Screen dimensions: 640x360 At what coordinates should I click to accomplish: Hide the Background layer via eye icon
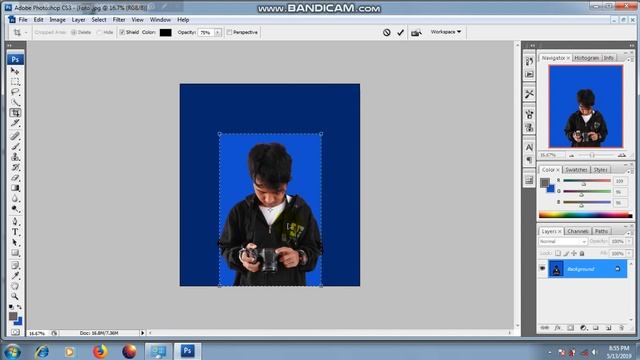[542, 269]
